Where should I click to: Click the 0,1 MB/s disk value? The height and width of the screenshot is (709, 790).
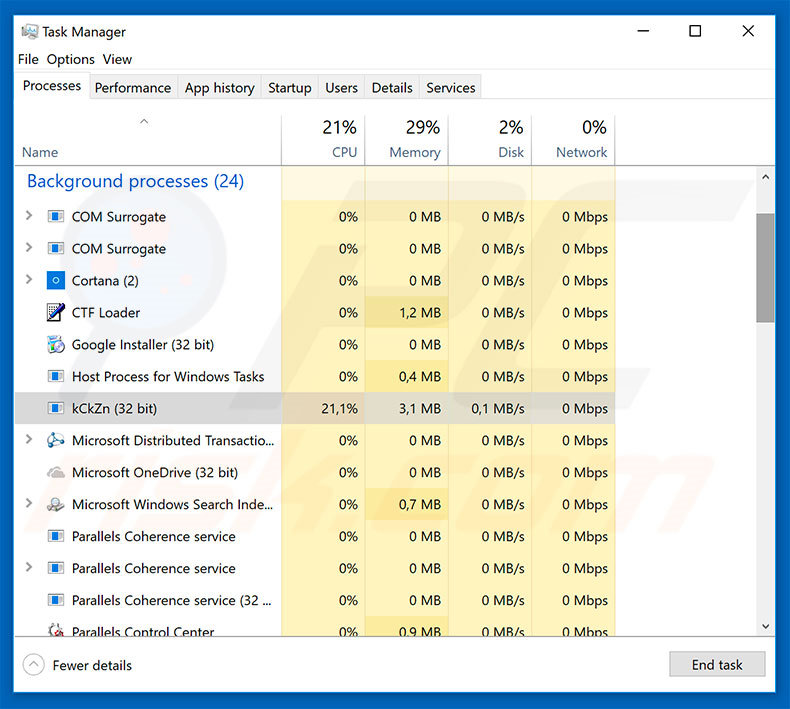[498, 408]
